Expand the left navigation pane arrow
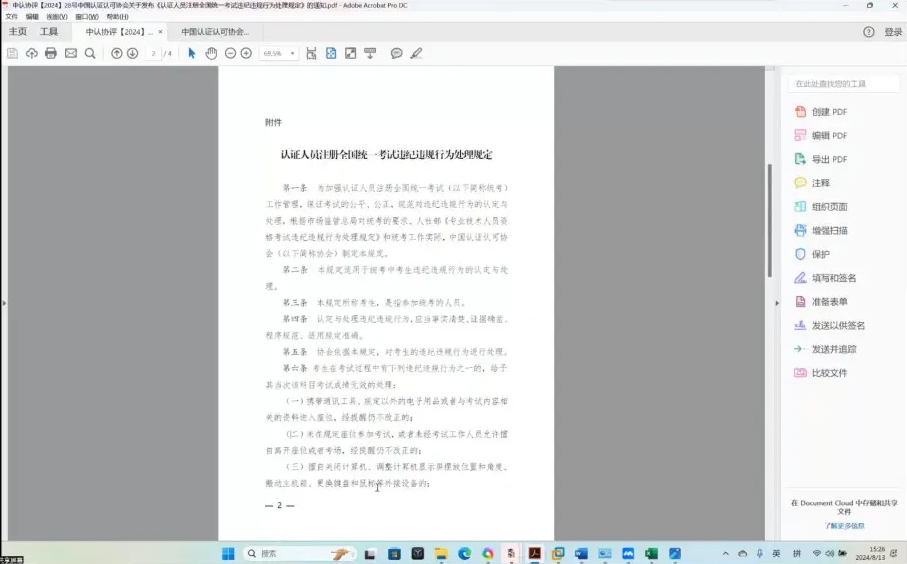907x564 pixels. [x=3, y=303]
